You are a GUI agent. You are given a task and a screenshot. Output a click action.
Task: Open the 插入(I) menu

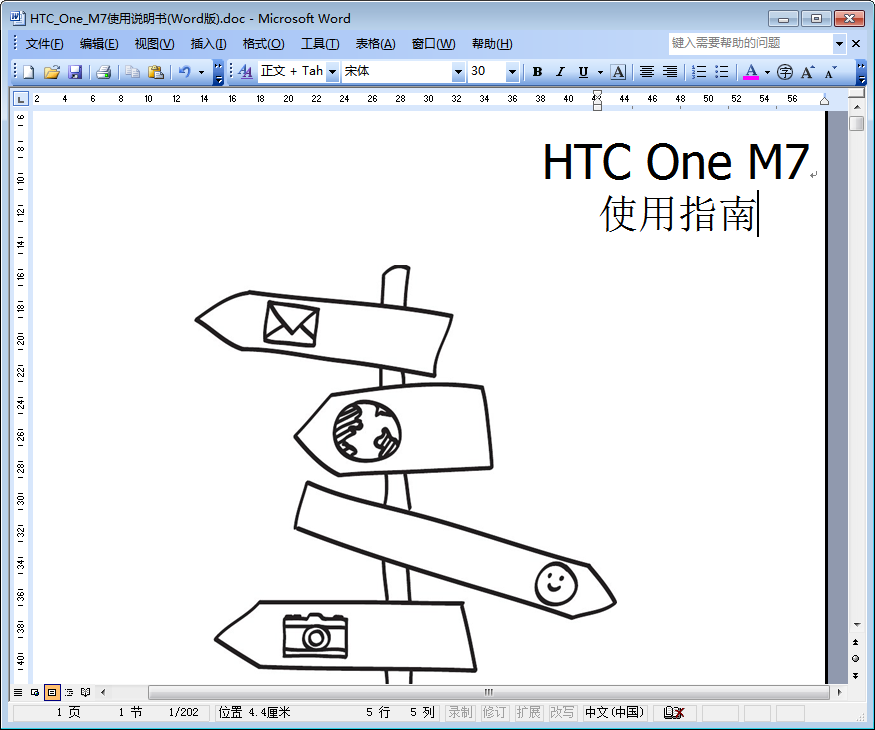(x=208, y=44)
